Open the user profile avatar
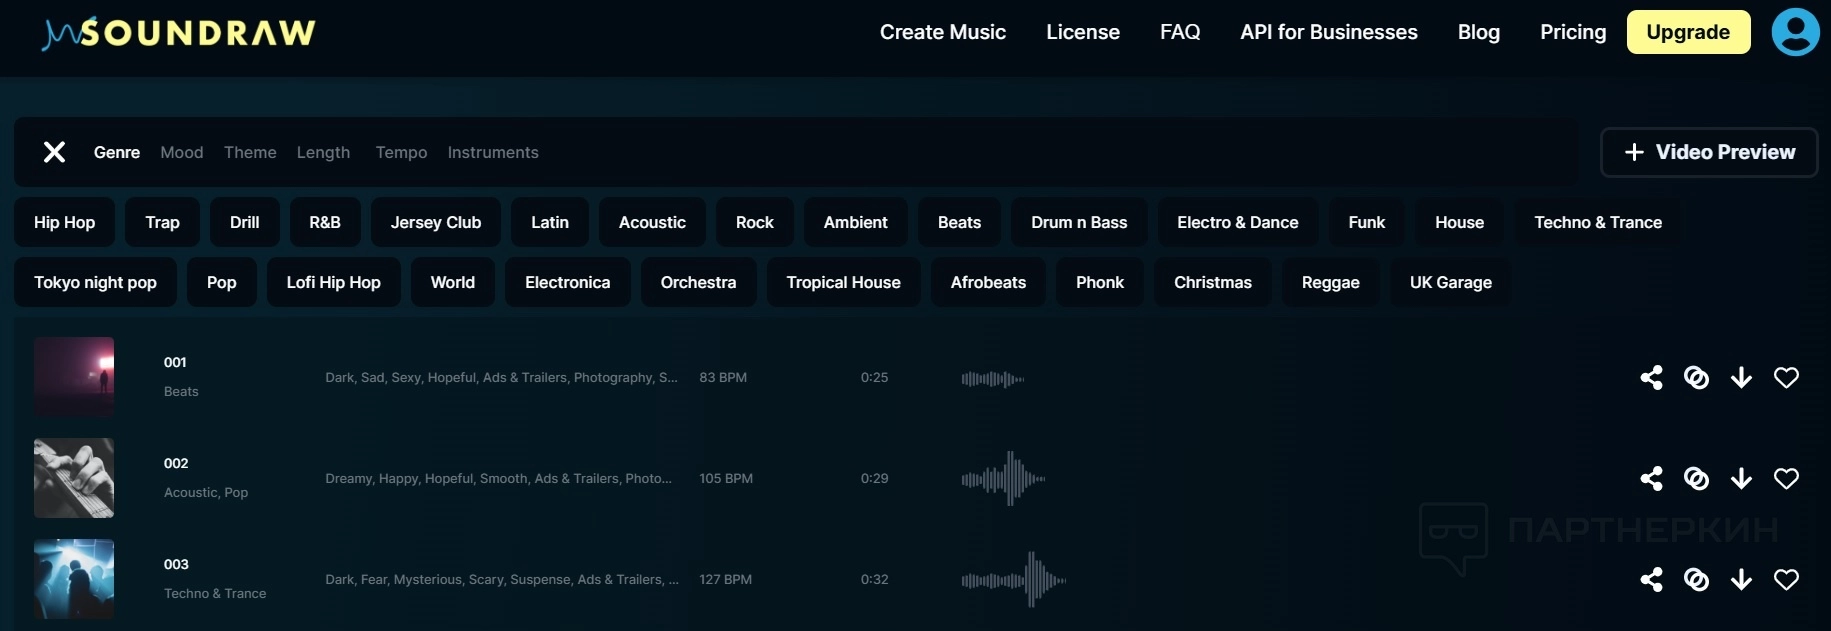Image resolution: width=1831 pixels, height=631 pixels. coord(1795,32)
